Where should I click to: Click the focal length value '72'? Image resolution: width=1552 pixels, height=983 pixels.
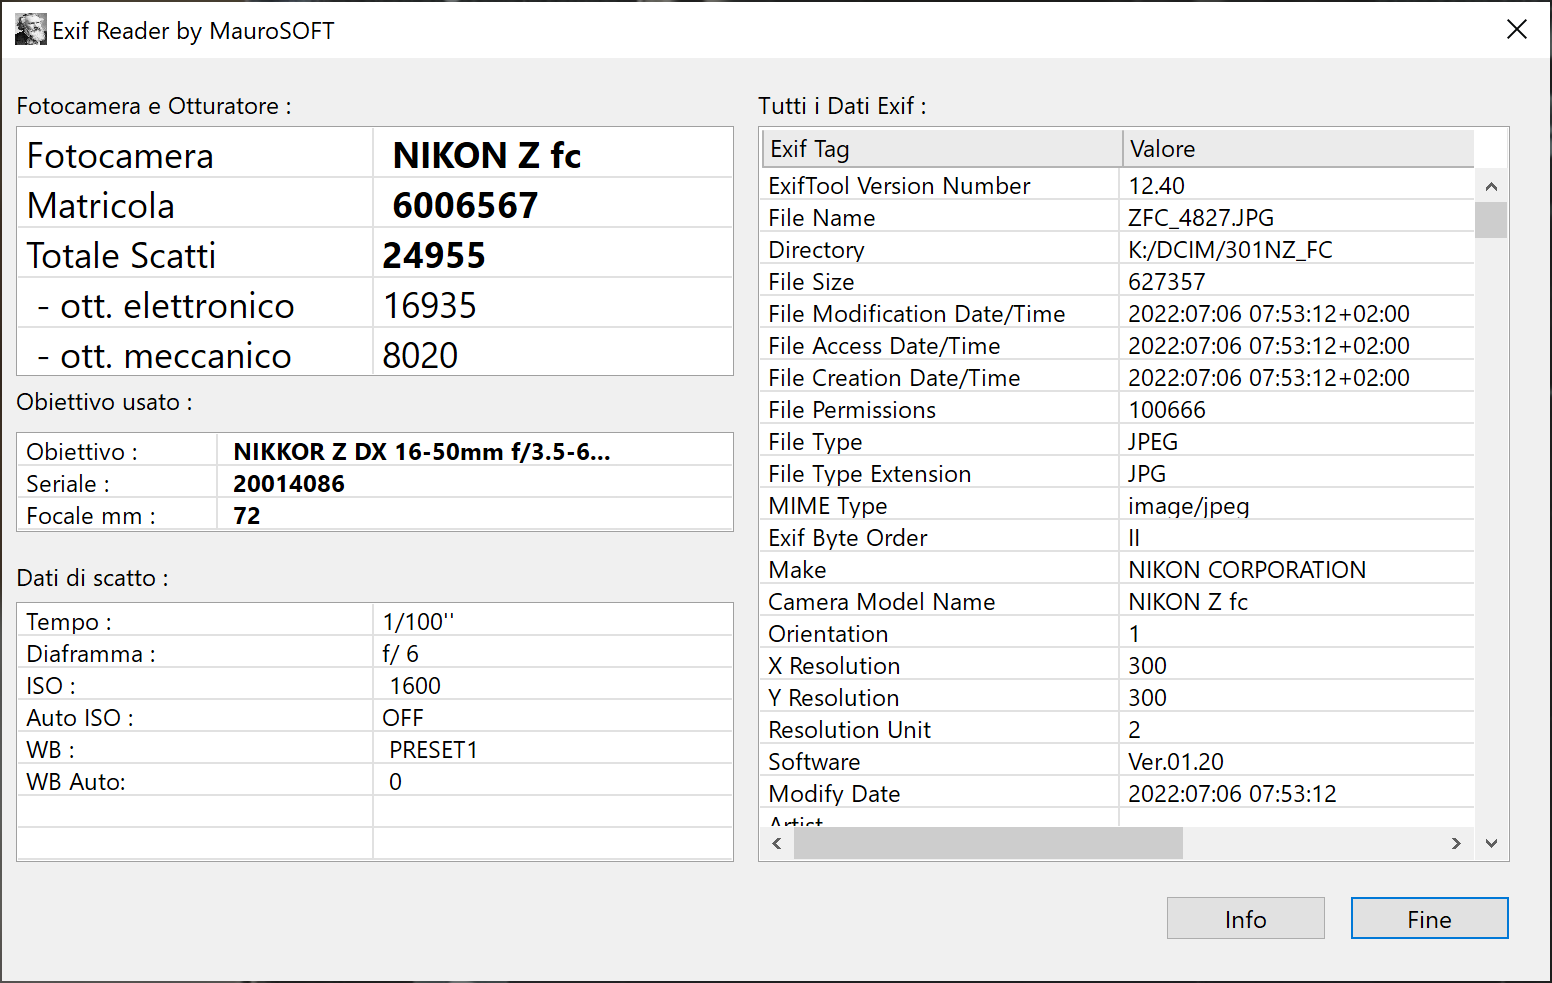pyautogui.click(x=247, y=516)
